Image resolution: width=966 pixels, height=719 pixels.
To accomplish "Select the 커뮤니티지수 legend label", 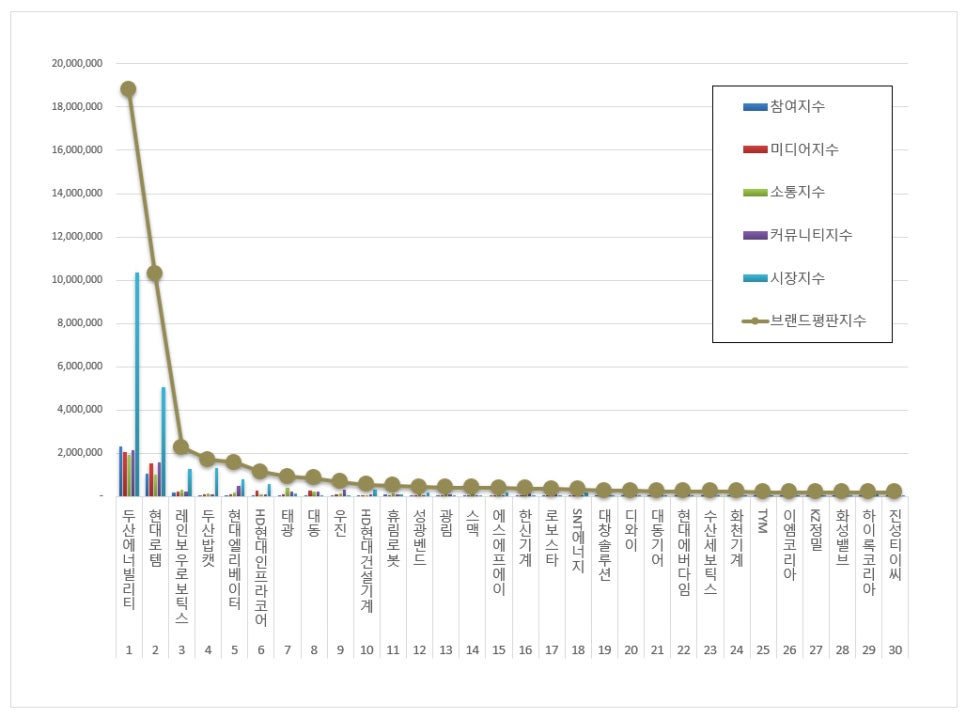I will pyautogui.click(x=811, y=235).
